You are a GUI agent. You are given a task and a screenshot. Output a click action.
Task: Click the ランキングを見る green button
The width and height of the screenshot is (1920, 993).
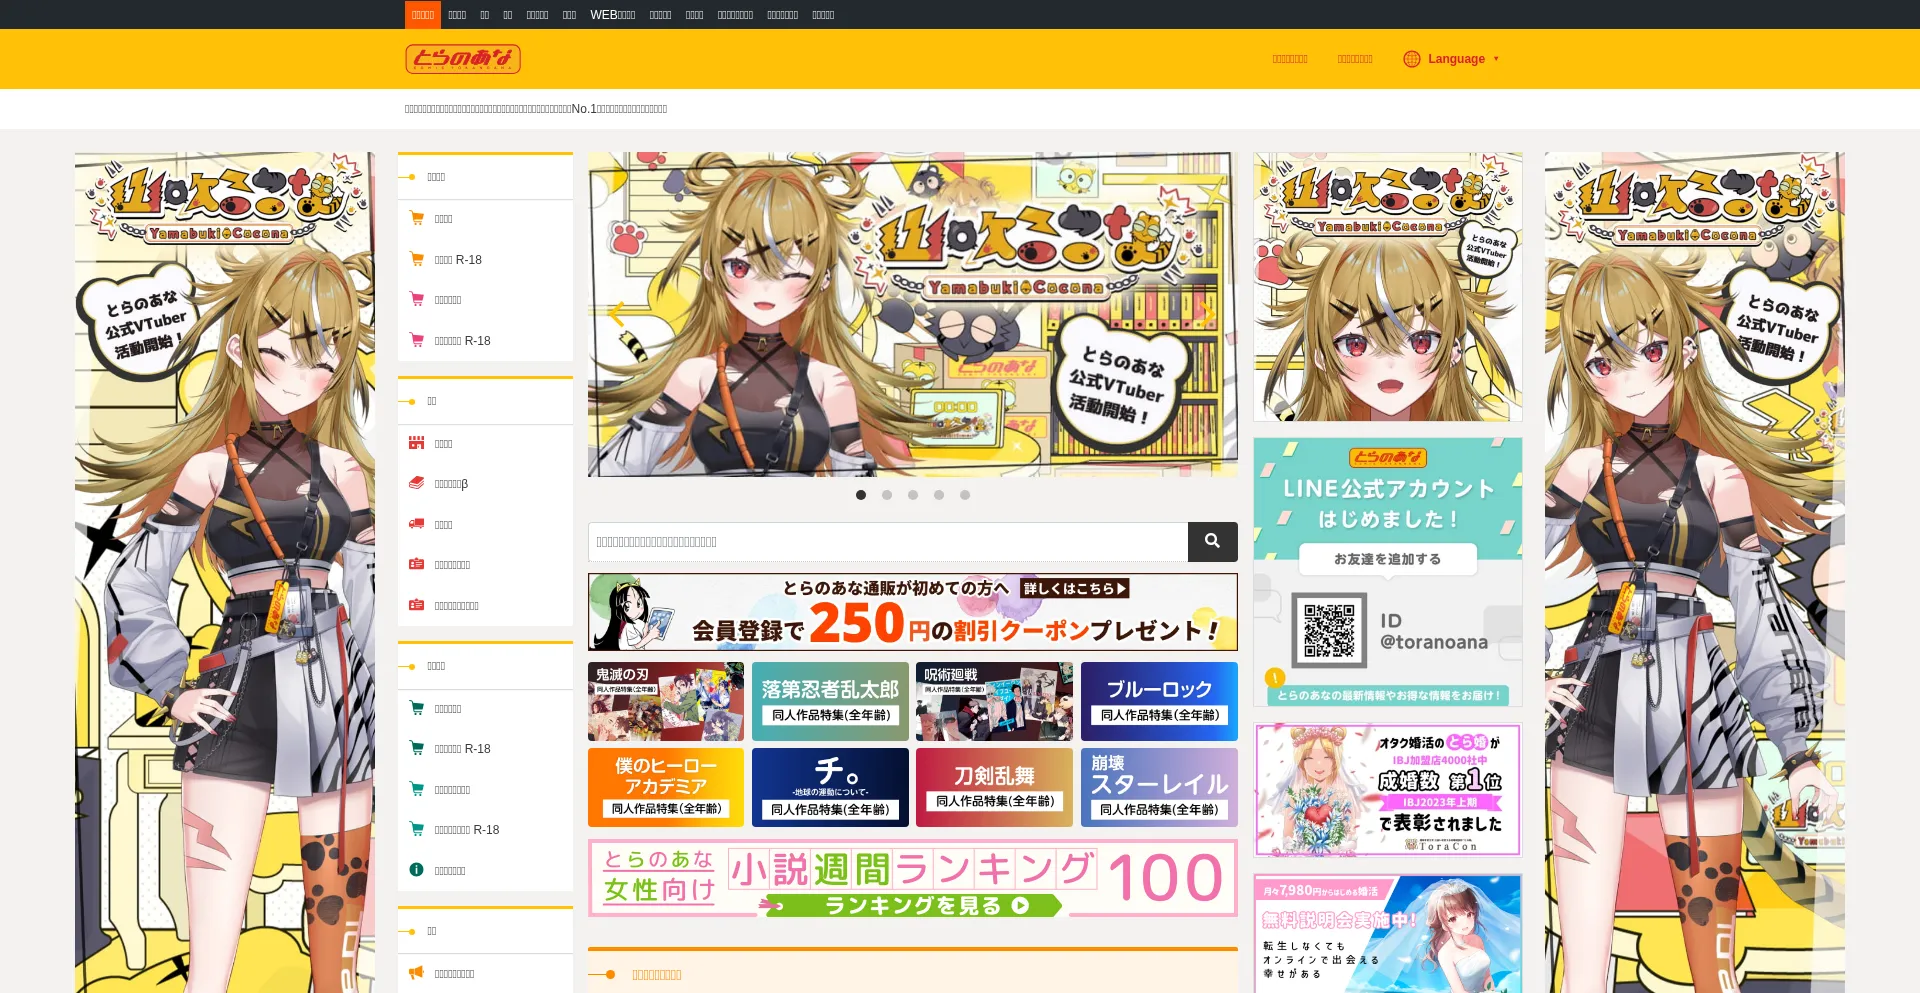913,905
